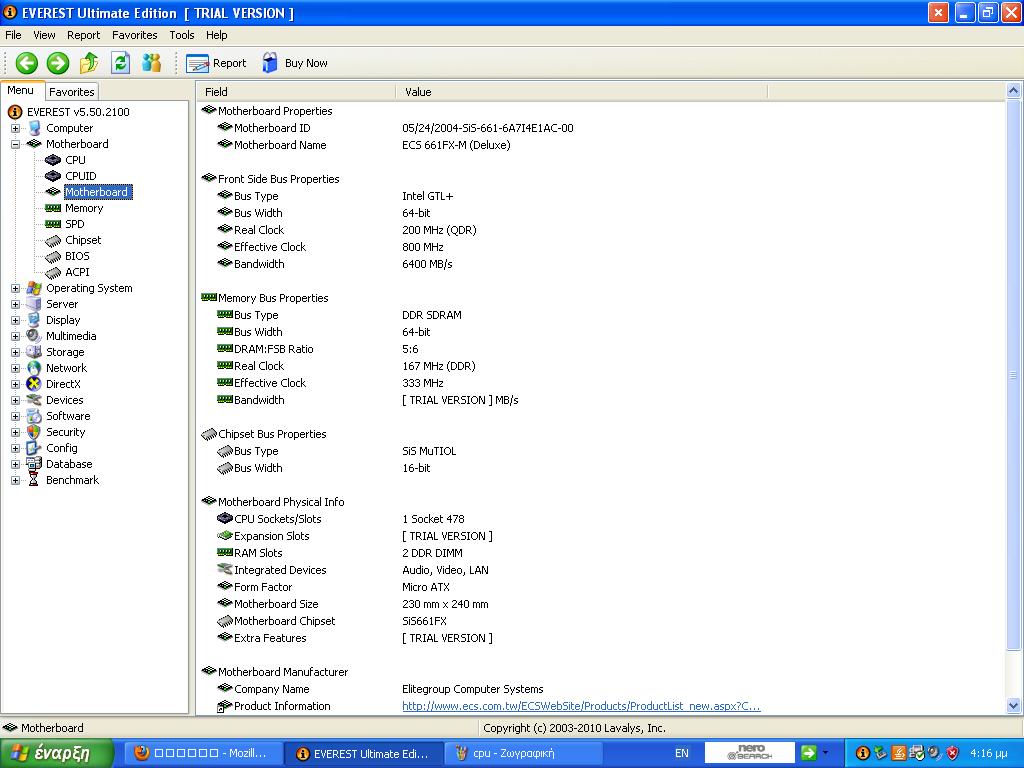Image resolution: width=1024 pixels, height=768 pixels.
Task: Go up one level with Up arrow icon
Action: pyautogui.click(x=89, y=63)
